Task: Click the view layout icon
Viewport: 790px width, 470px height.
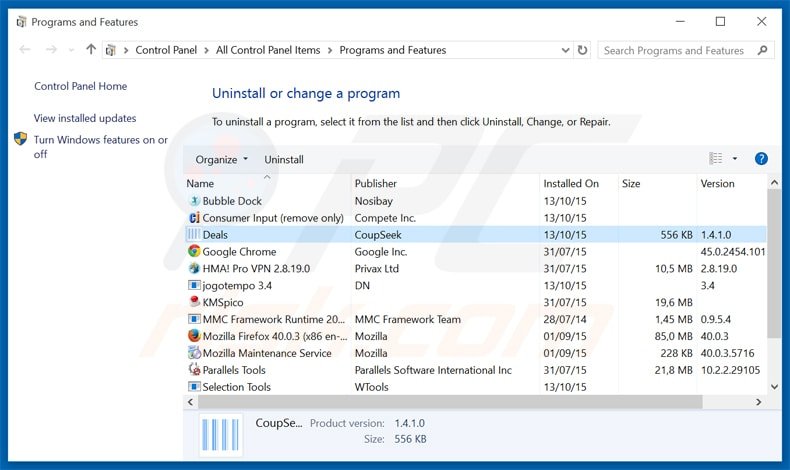Action: tap(715, 159)
